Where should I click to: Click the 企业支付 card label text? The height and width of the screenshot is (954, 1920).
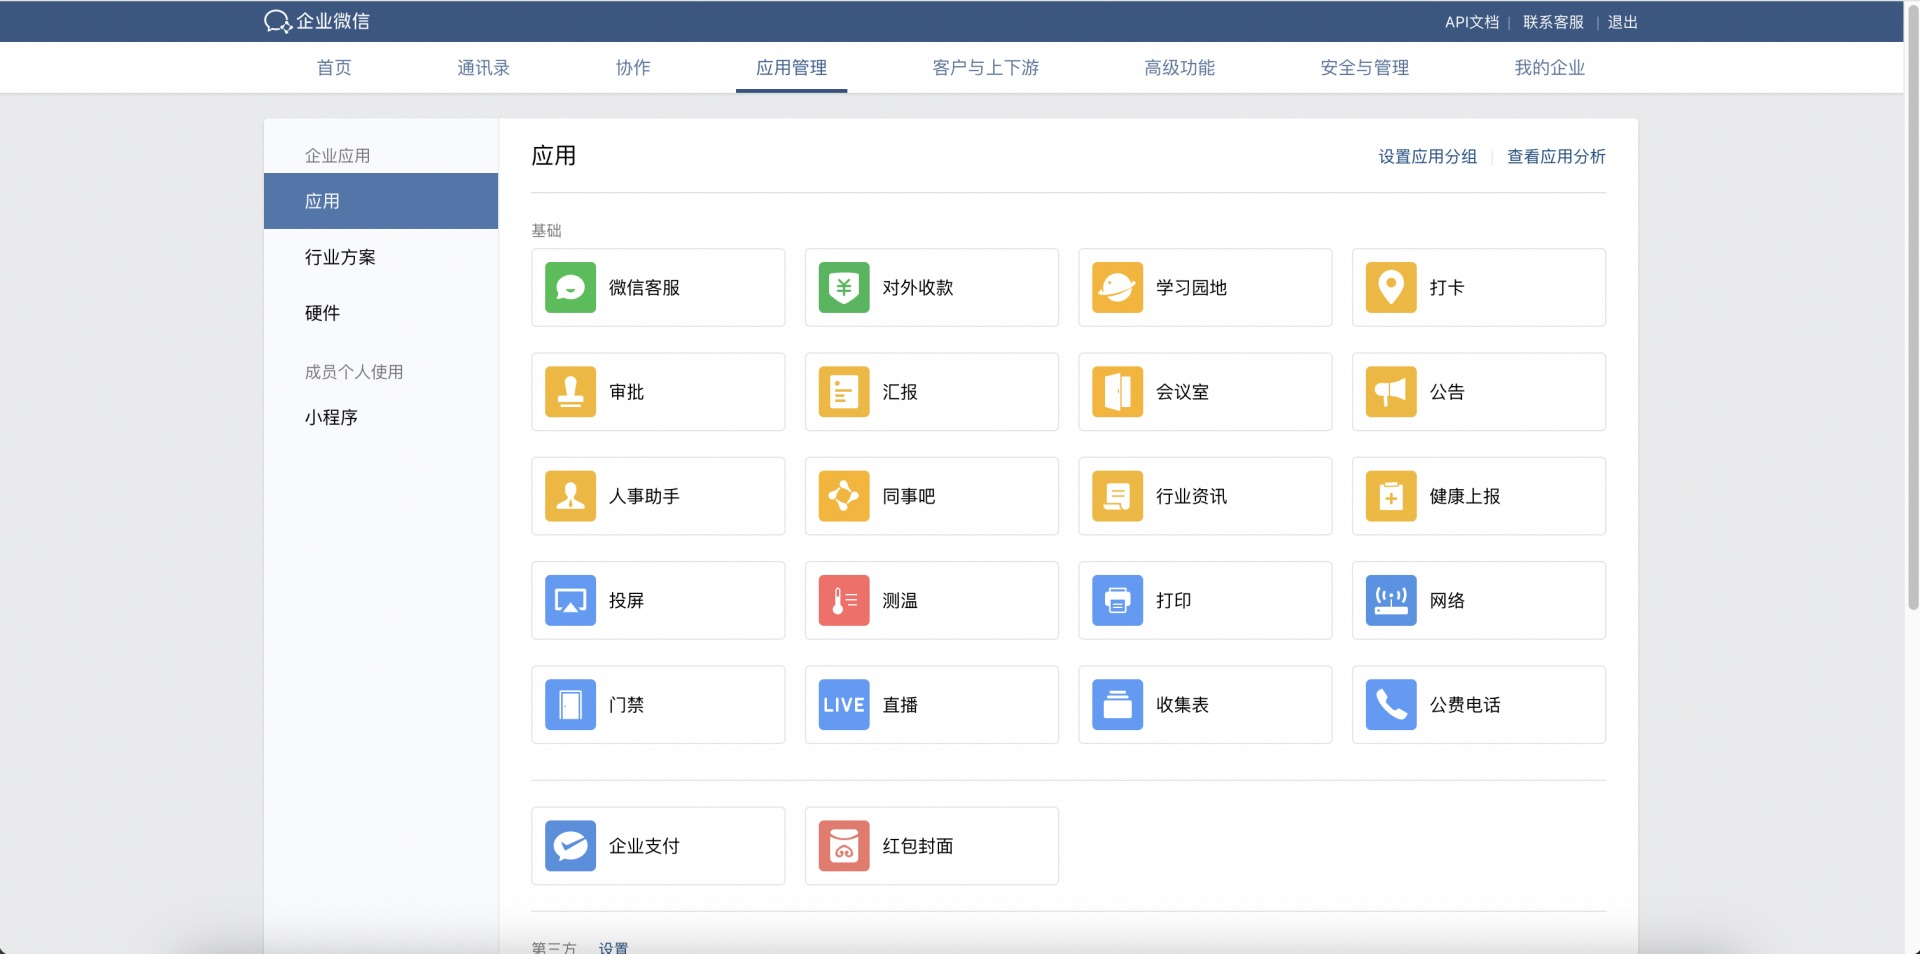click(x=644, y=846)
